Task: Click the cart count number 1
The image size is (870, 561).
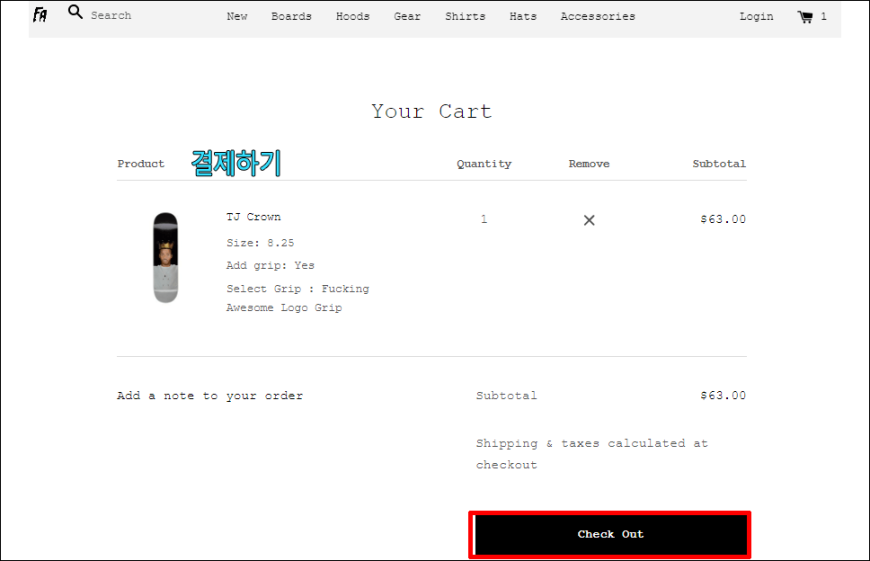Action: tap(823, 17)
